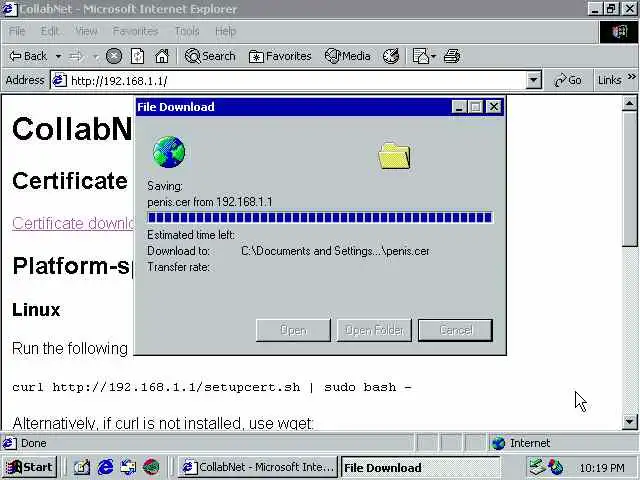Click the page scrollbar down arrow

coord(629,421)
